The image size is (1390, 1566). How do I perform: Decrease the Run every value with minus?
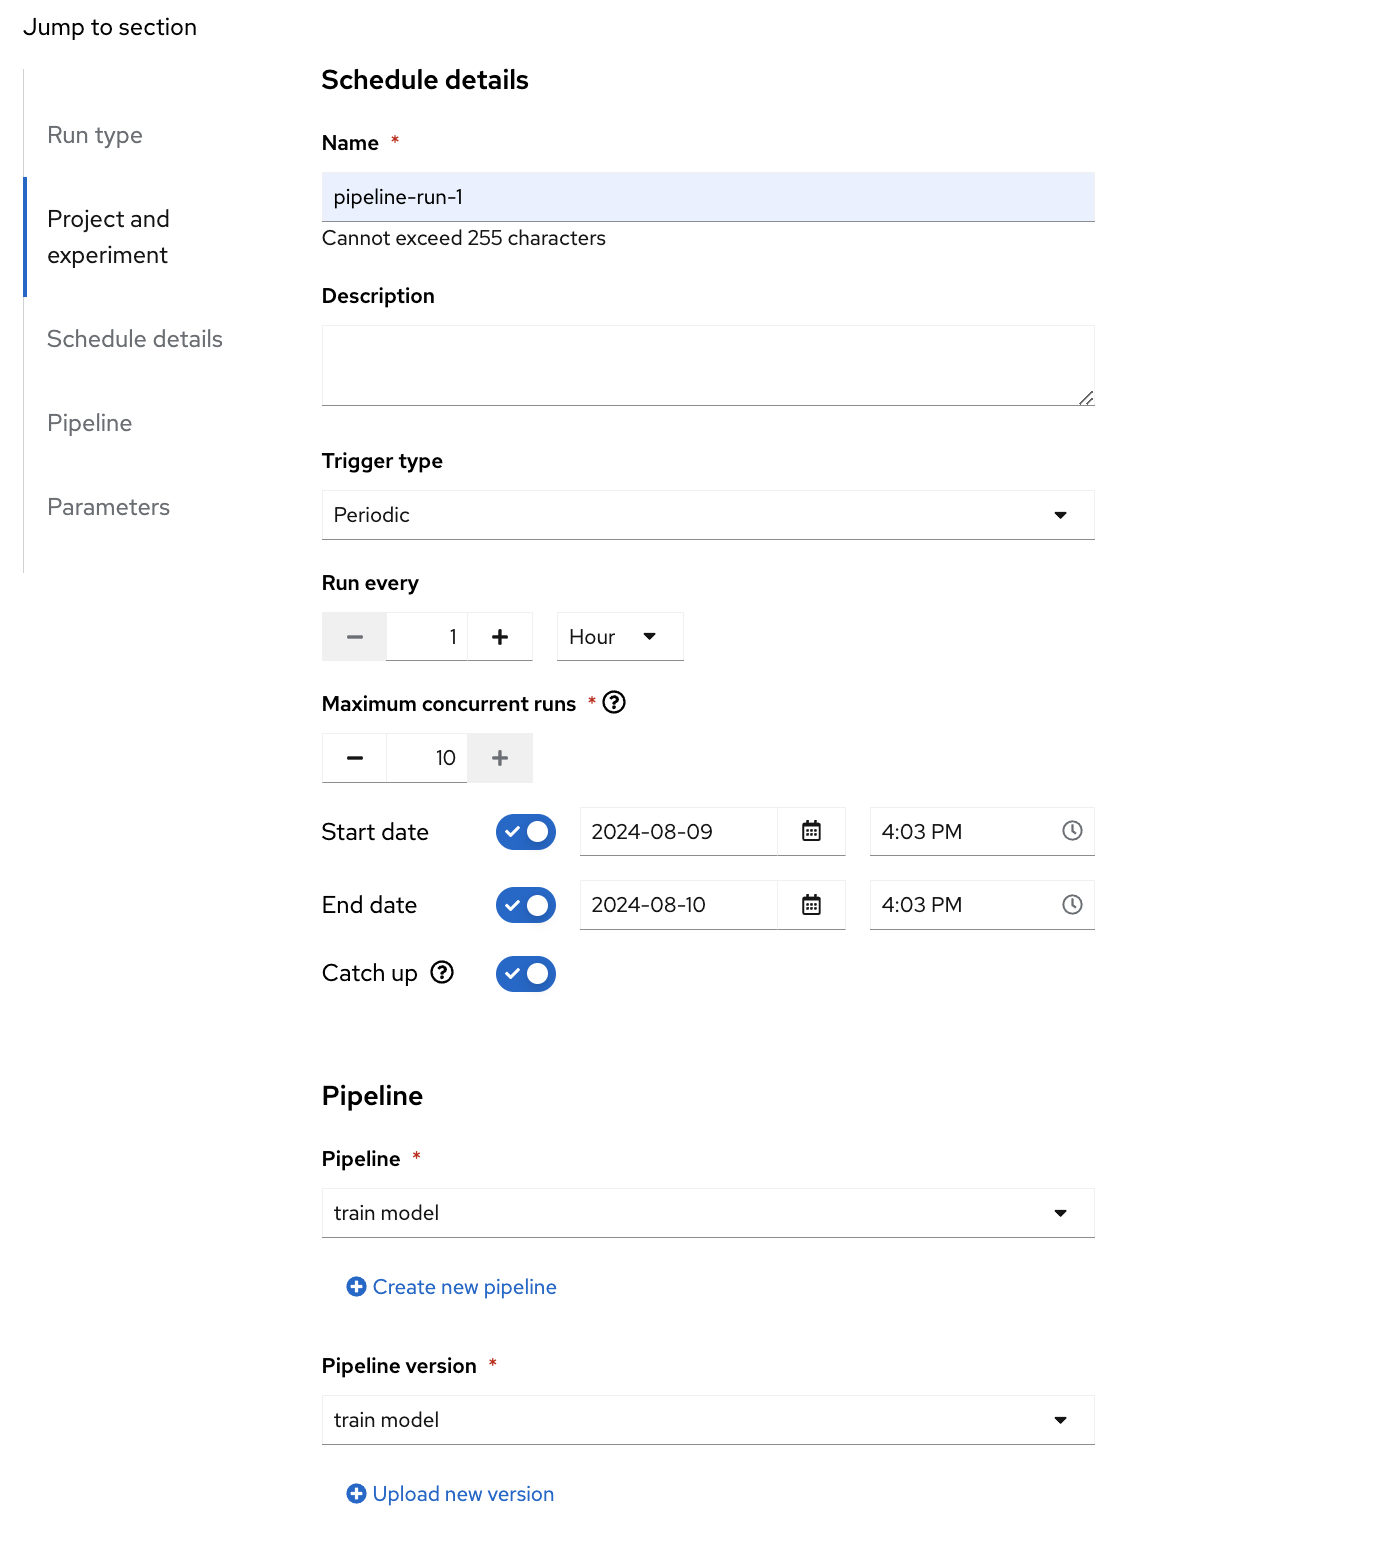pos(354,637)
